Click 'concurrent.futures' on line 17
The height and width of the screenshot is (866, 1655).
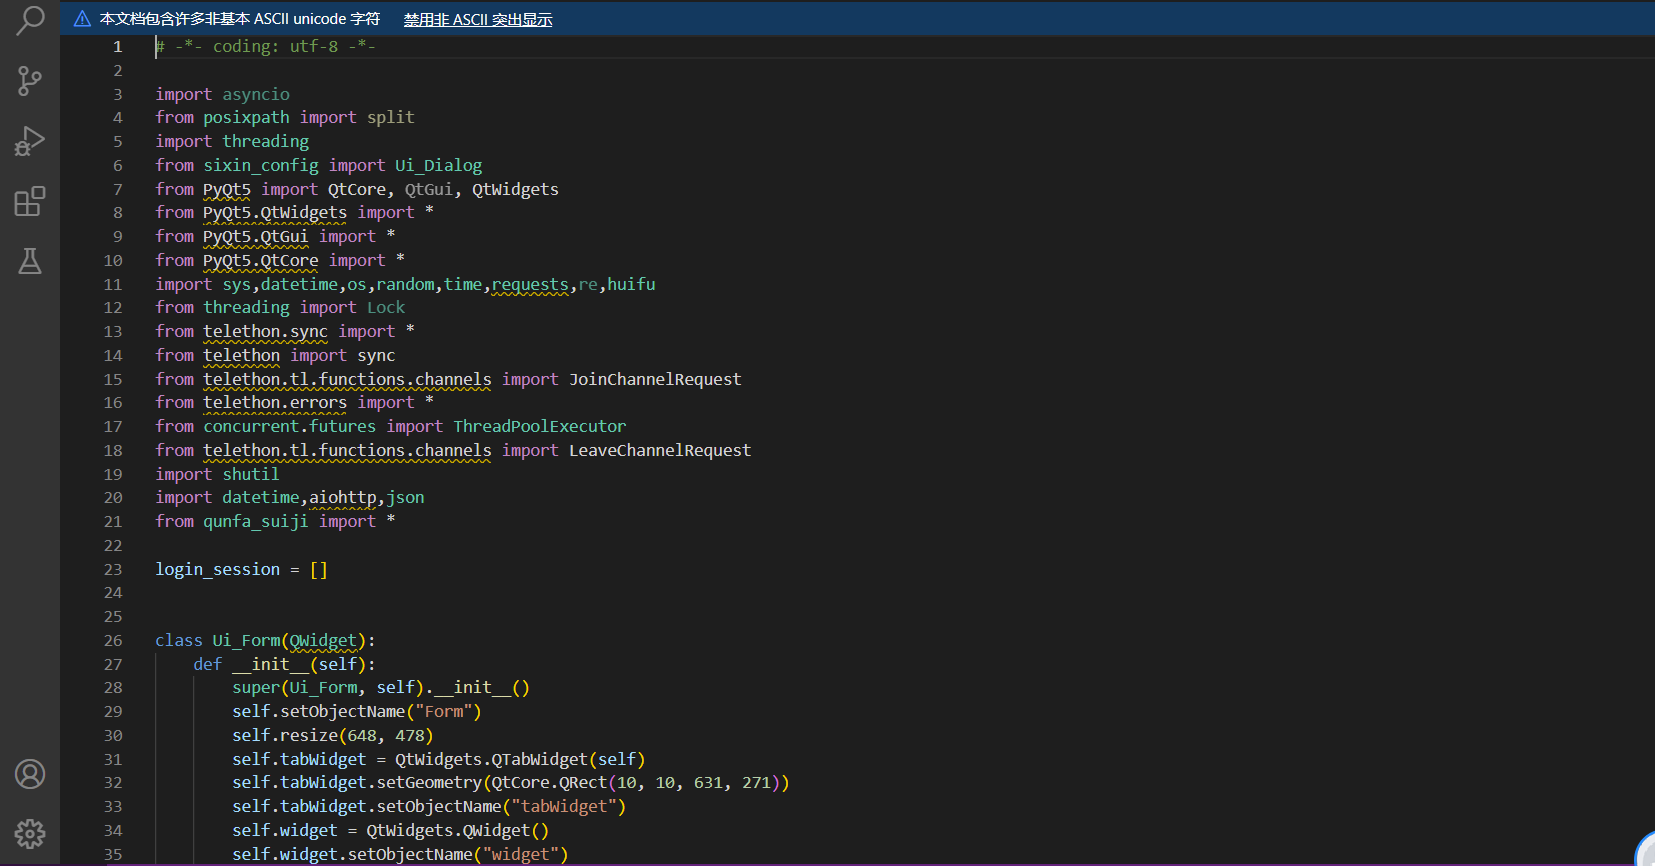[290, 426]
